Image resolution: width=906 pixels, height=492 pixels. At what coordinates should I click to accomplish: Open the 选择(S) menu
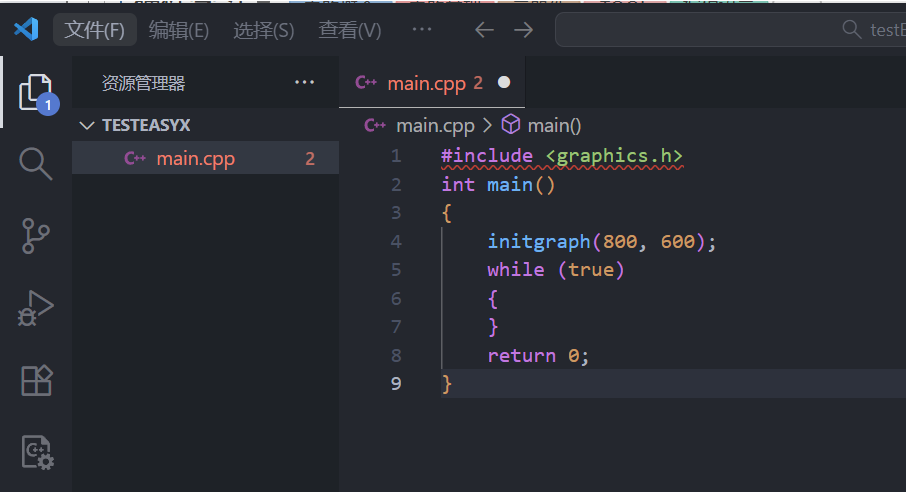[x=263, y=29]
